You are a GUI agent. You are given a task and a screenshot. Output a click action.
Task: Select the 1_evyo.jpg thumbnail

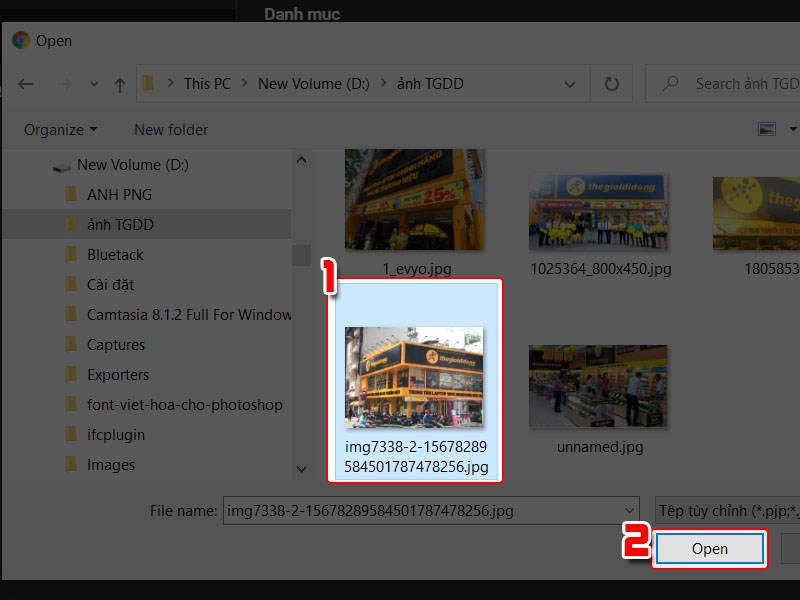click(415, 199)
